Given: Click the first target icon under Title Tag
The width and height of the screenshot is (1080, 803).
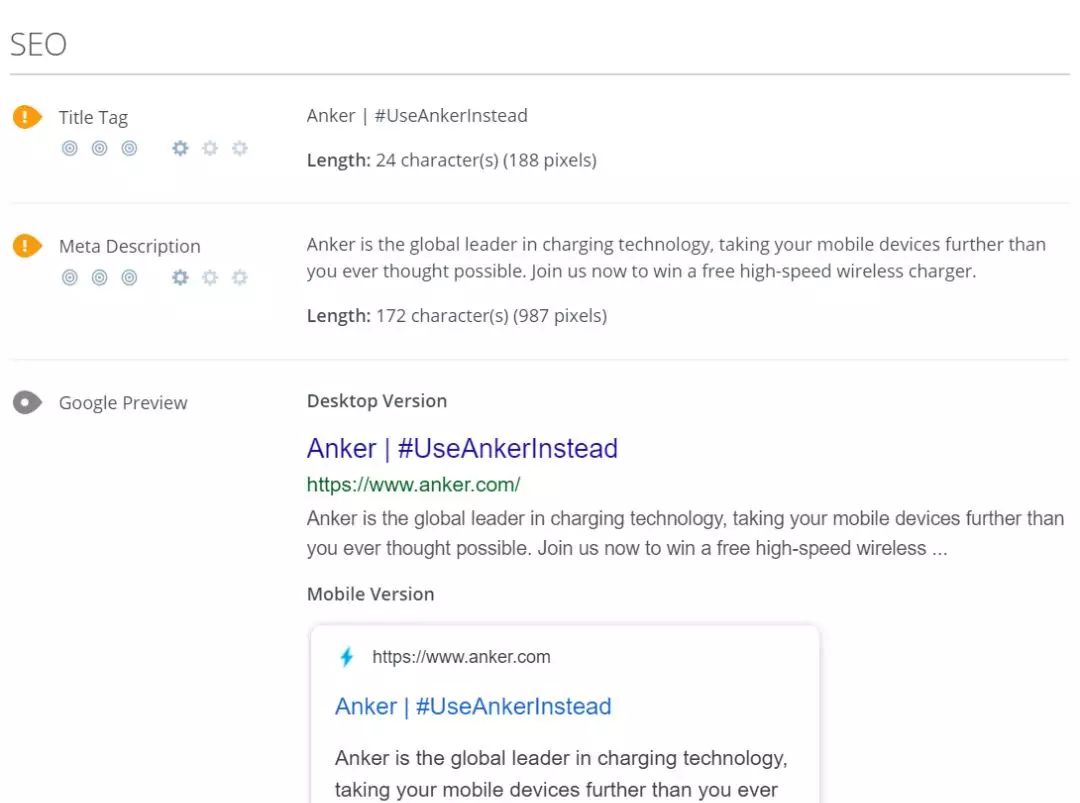Looking at the screenshot, I should coord(70,148).
